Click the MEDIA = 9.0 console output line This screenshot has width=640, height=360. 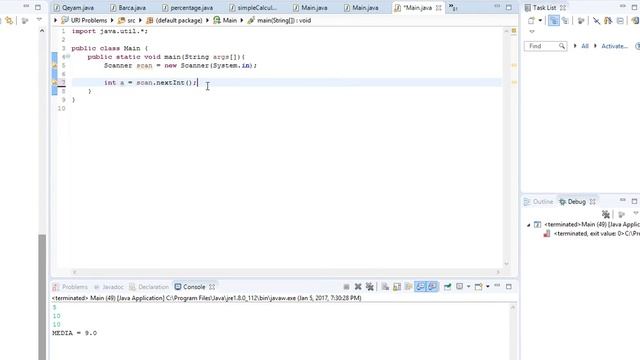tap(74, 333)
